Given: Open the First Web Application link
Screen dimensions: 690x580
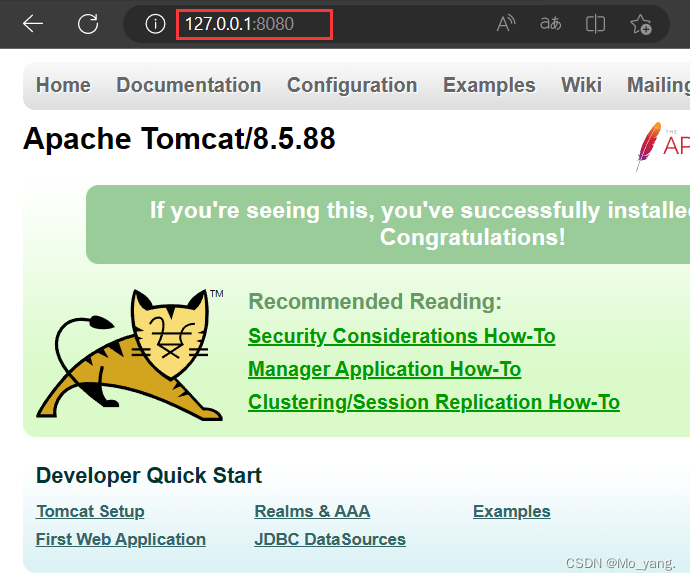Looking at the screenshot, I should [121, 540].
